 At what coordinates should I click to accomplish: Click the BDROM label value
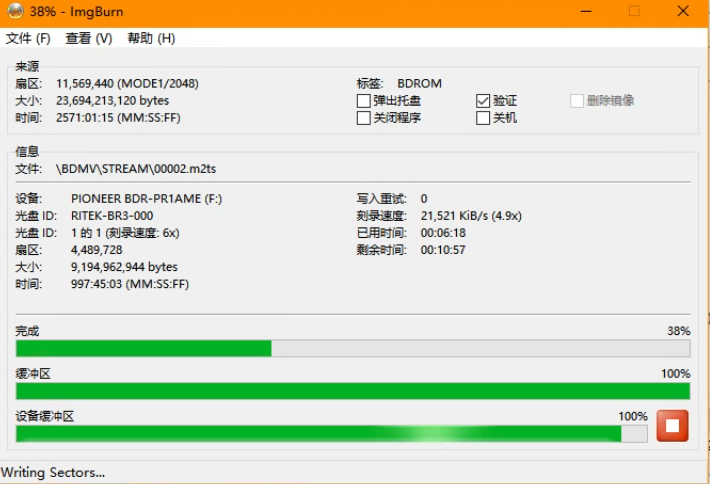point(419,84)
